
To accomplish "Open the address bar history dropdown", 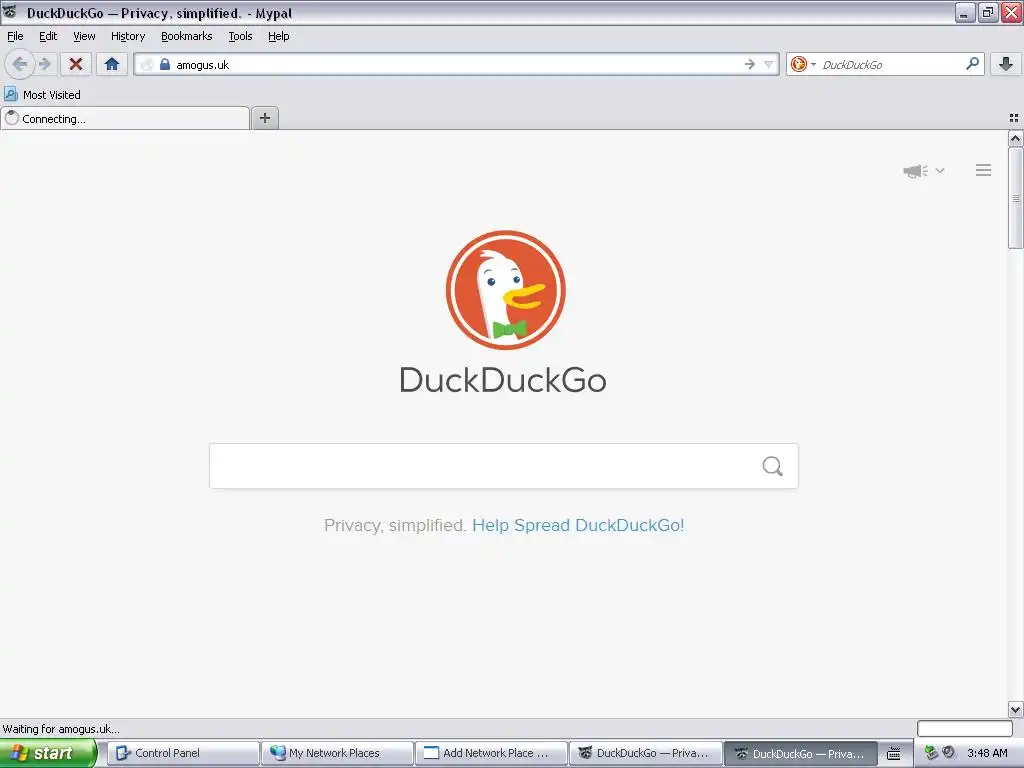I will coord(769,64).
